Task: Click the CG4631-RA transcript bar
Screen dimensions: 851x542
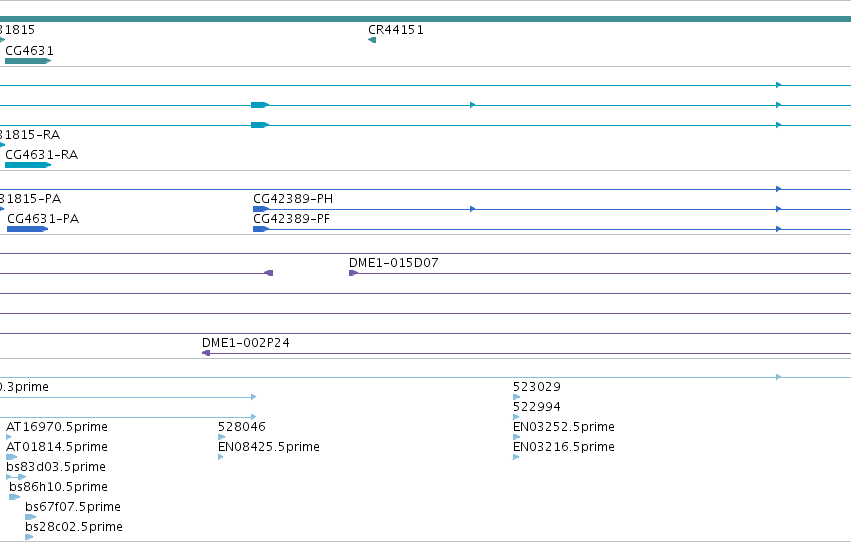Action: click(28, 165)
